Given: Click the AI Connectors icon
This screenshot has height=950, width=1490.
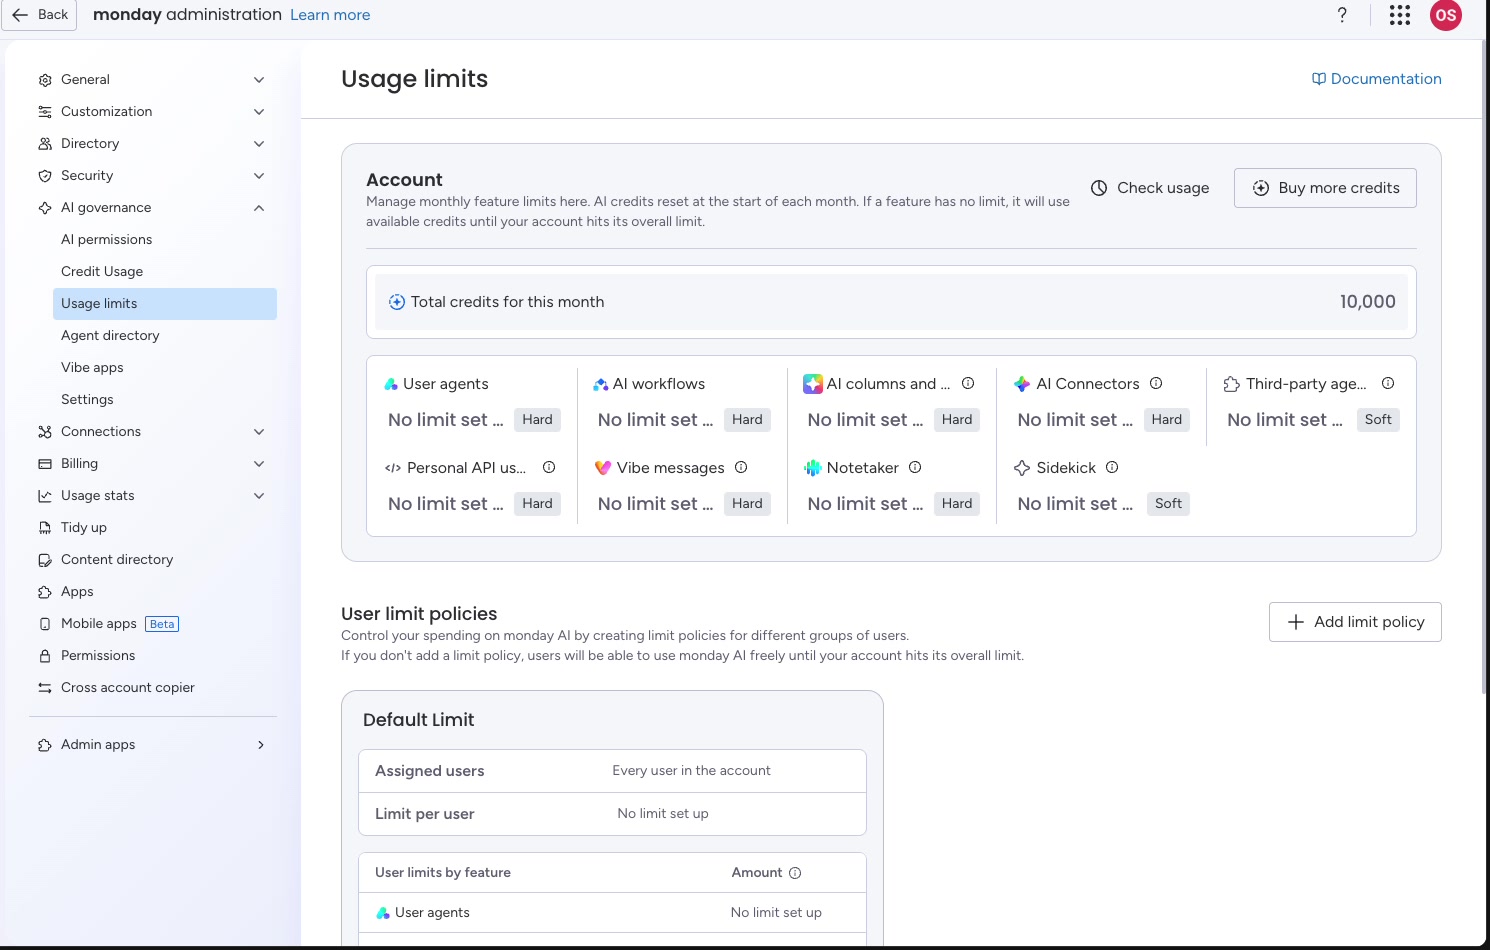Looking at the screenshot, I should pyautogui.click(x=1022, y=384).
